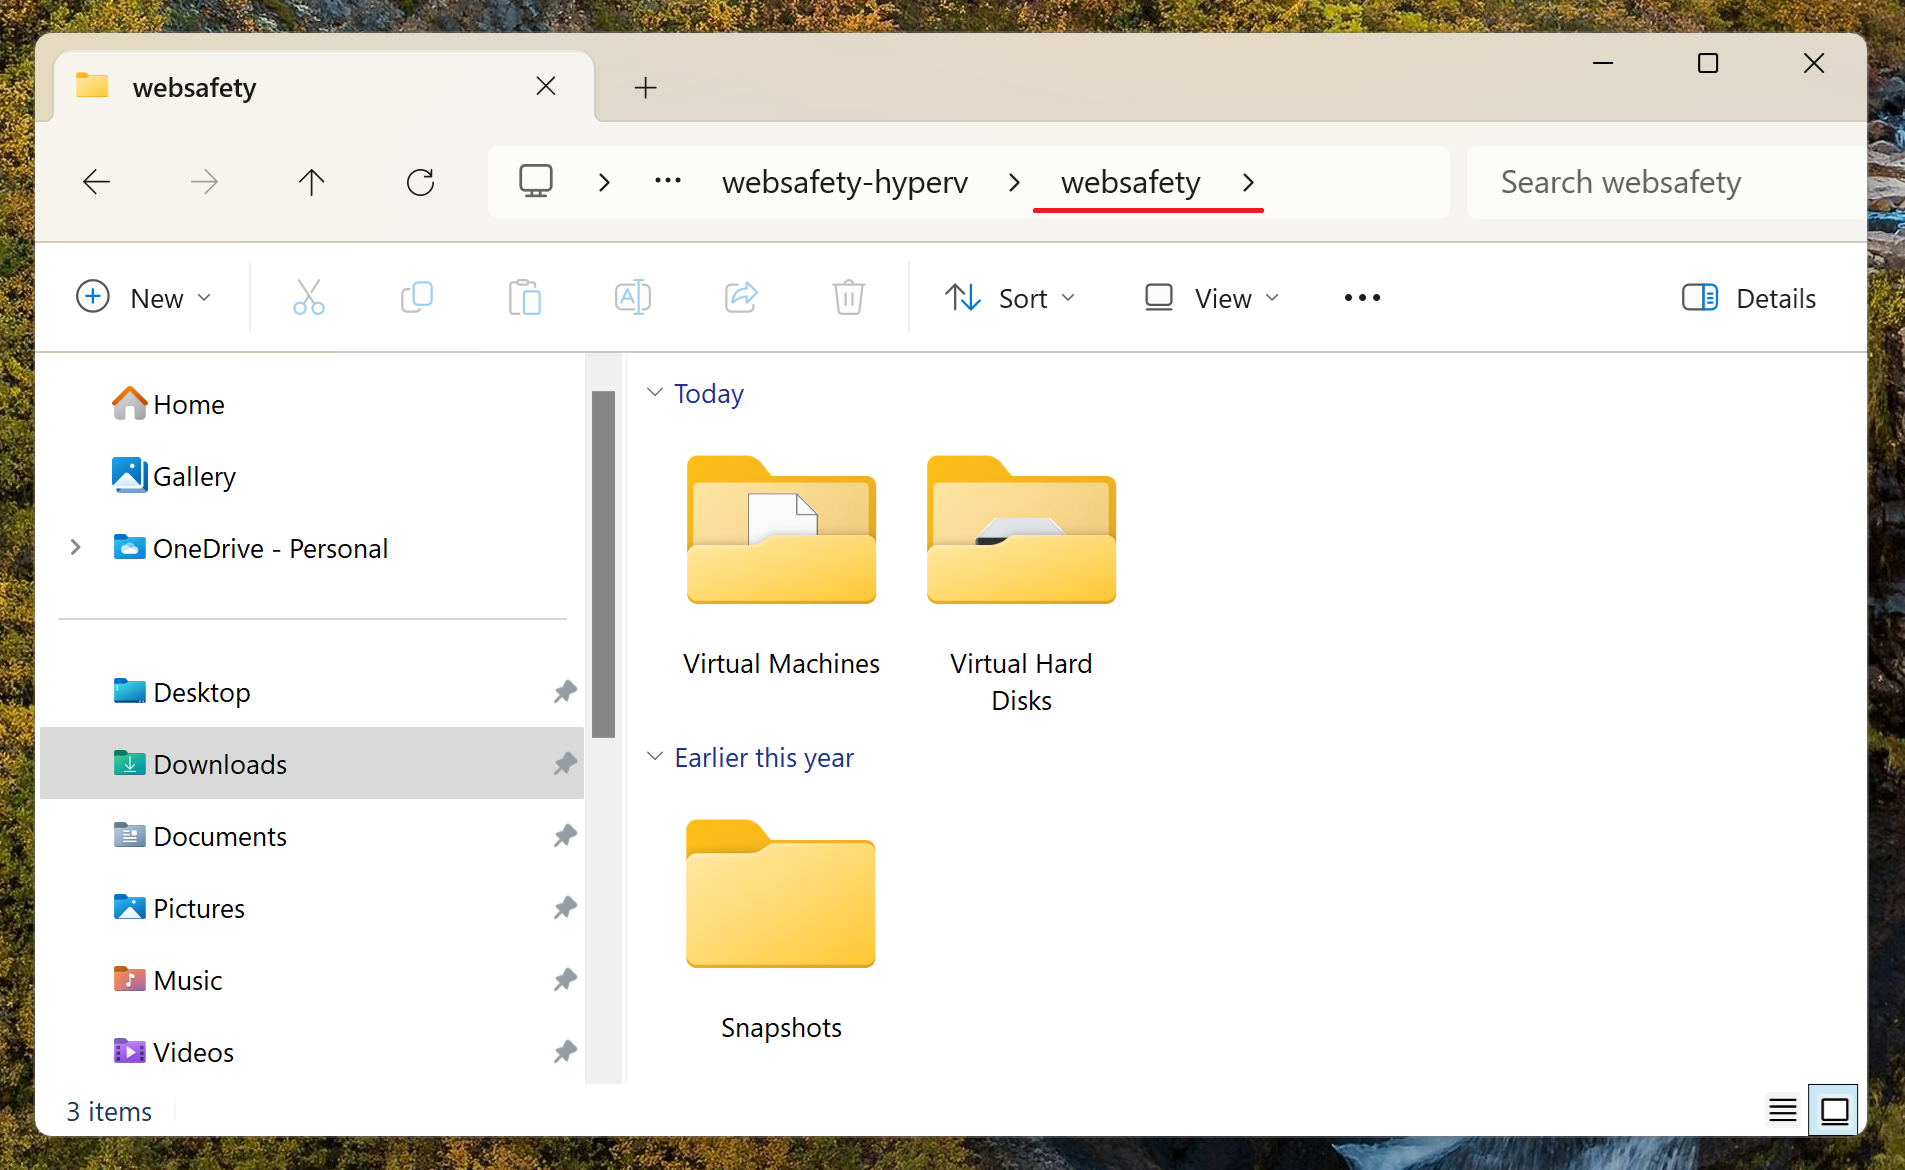
Task: Unpin Pictures using its pin icon
Action: (565, 907)
